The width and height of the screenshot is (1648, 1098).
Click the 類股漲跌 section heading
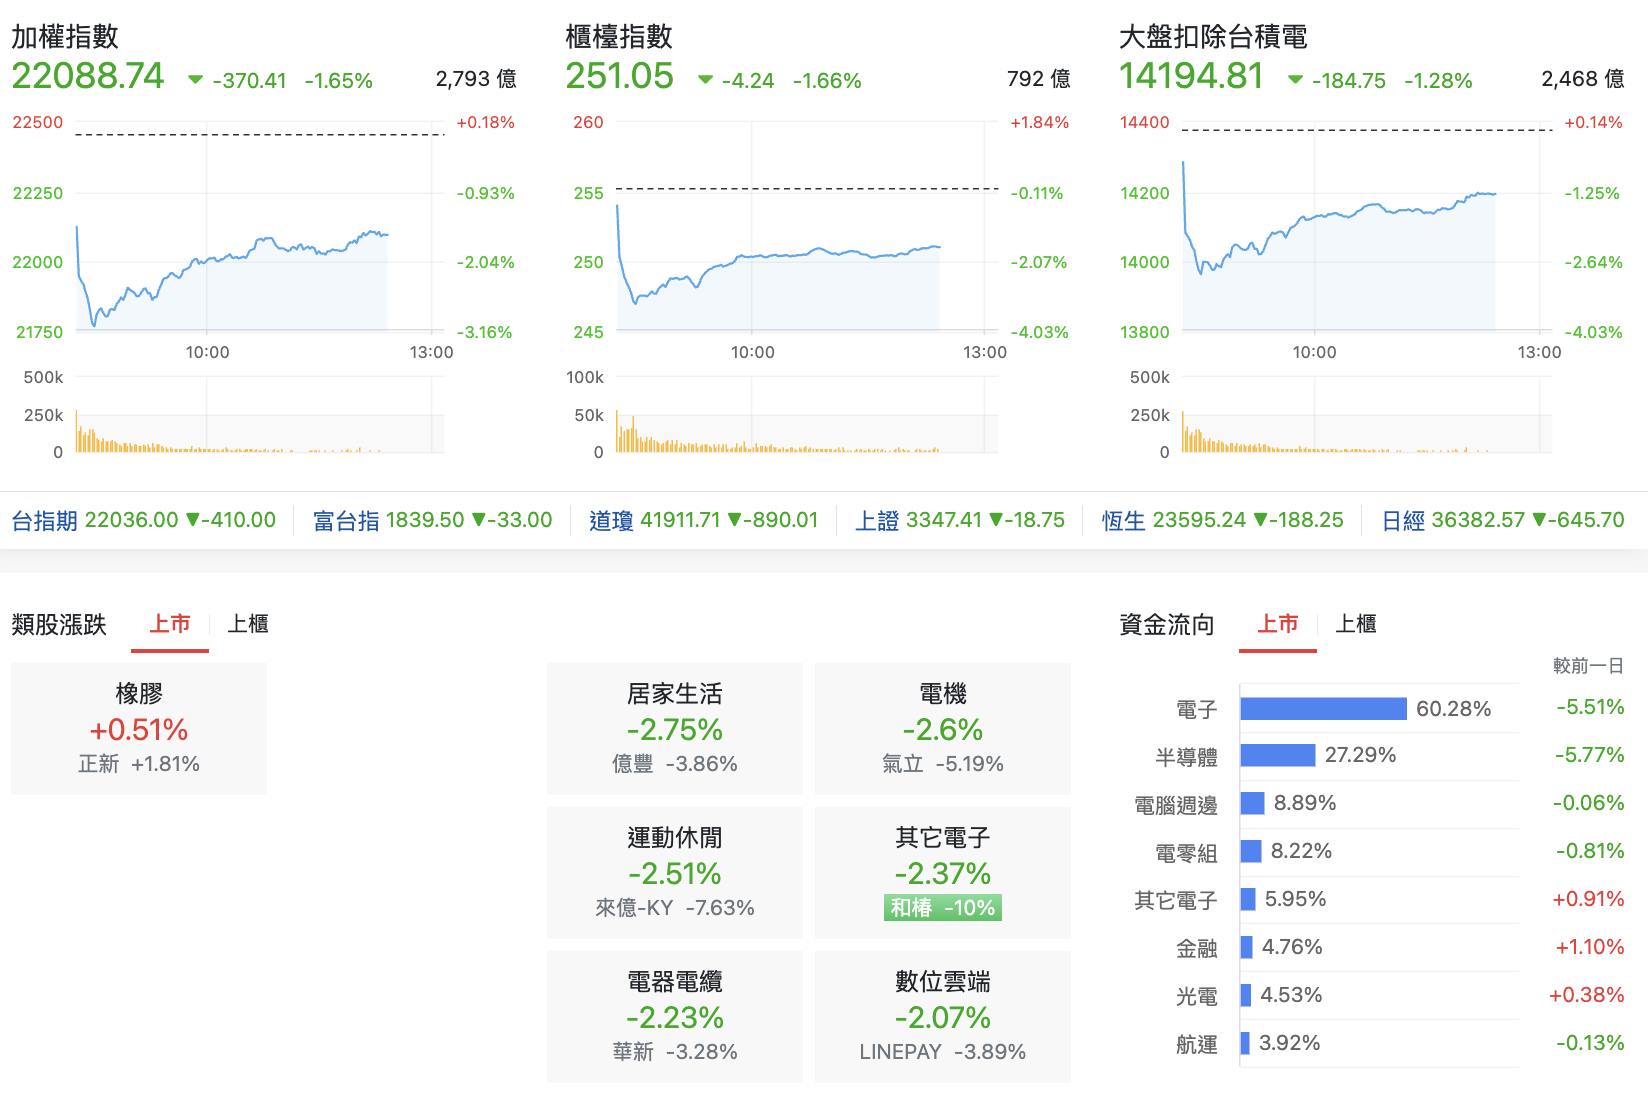click(x=59, y=625)
